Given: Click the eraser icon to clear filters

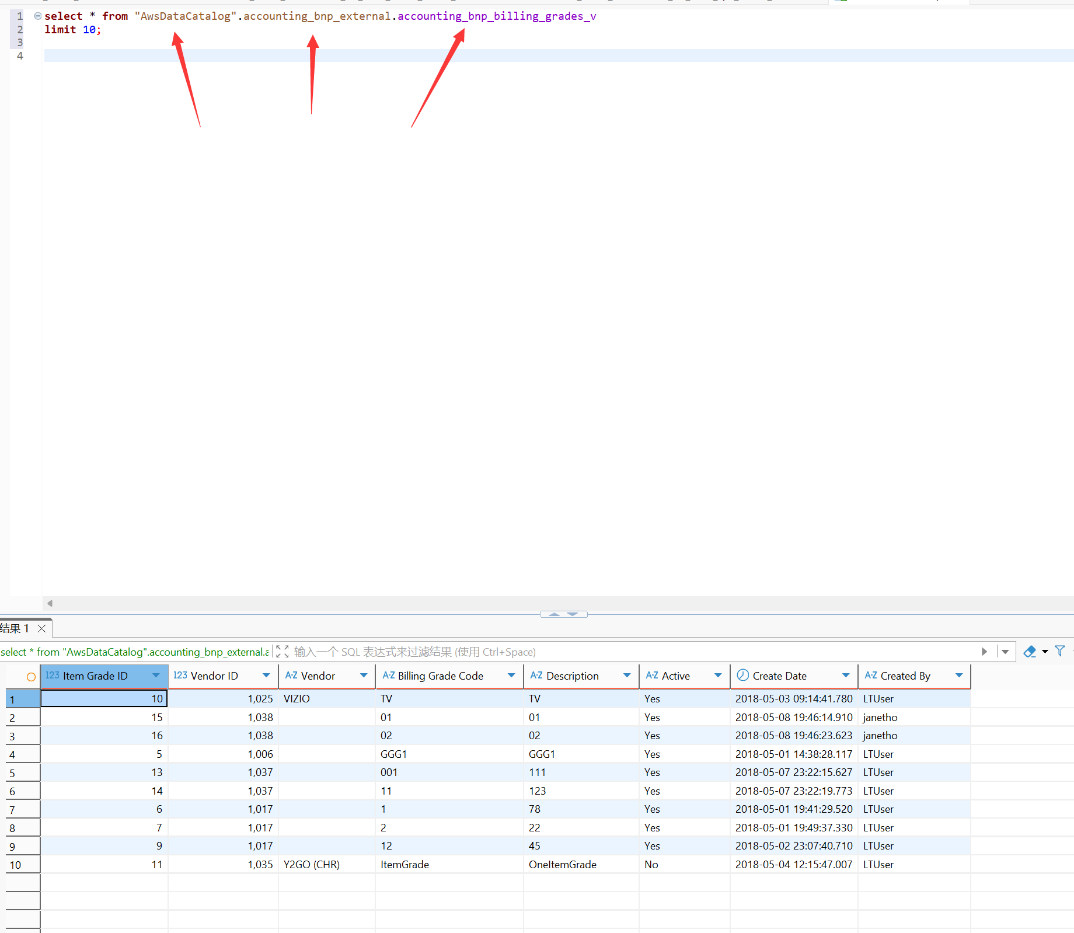Looking at the screenshot, I should [x=1029, y=651].
